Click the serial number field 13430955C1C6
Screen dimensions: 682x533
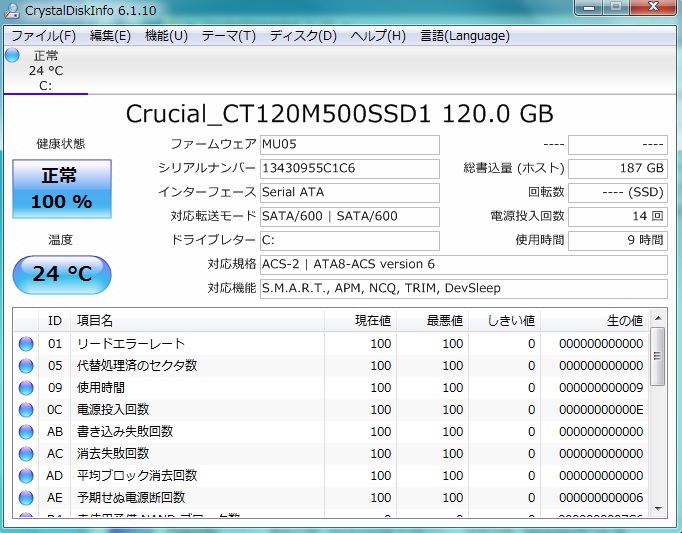[x=350, y=168]
